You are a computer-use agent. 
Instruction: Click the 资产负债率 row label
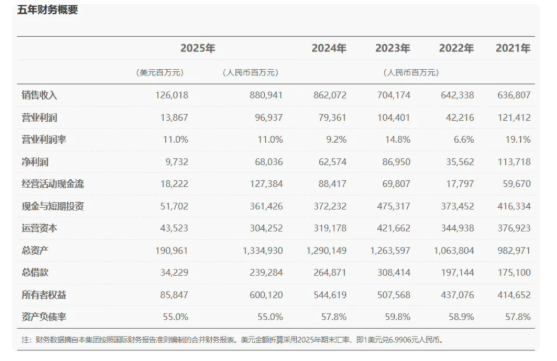pos(44,317)
